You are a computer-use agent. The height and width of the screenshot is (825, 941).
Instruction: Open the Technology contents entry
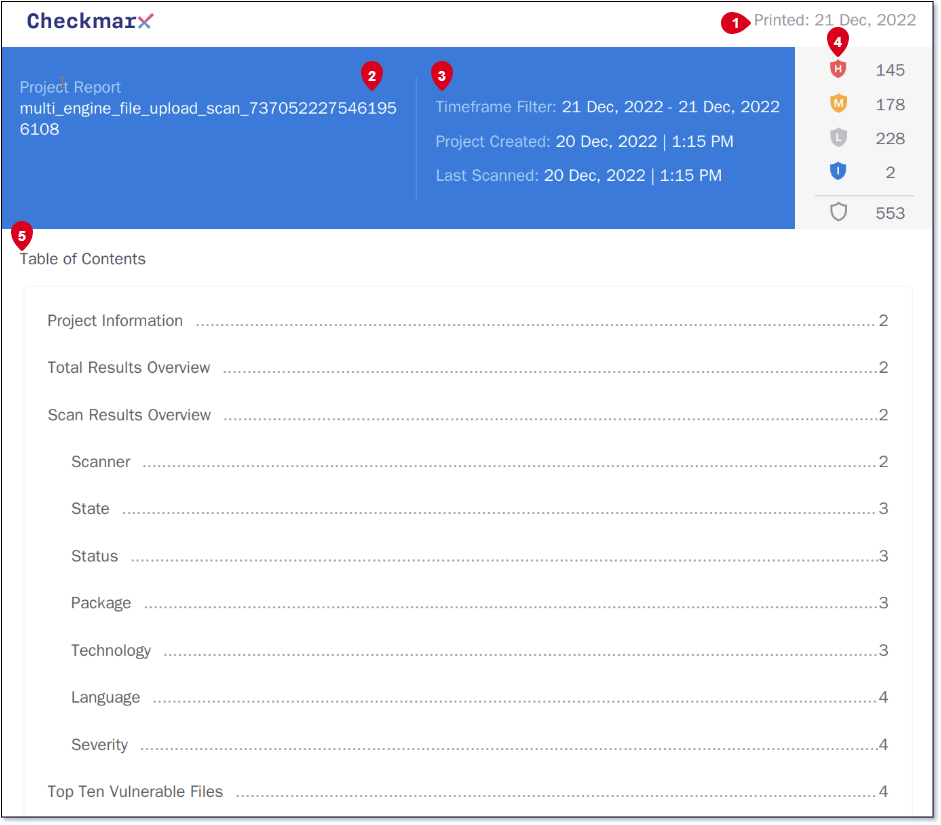pos(480,650)
